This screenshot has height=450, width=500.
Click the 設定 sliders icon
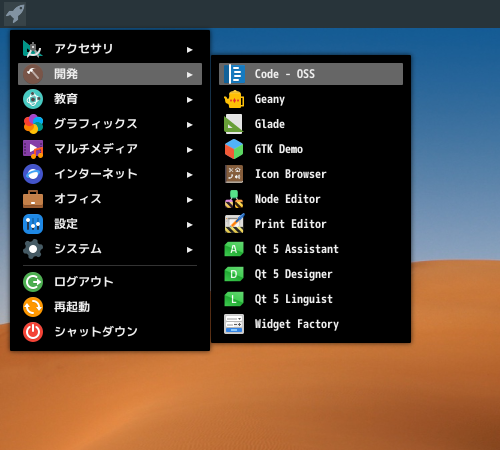(33, 224)
